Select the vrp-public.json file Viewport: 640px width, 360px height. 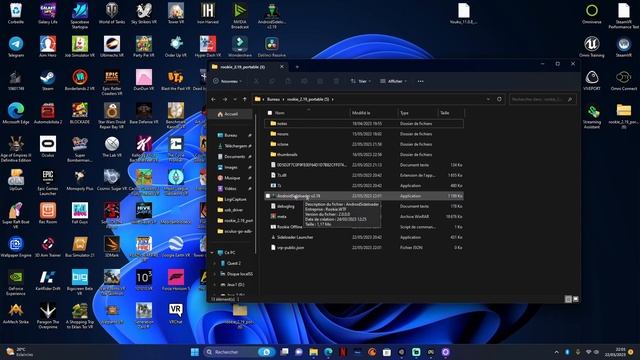[364, 248]
